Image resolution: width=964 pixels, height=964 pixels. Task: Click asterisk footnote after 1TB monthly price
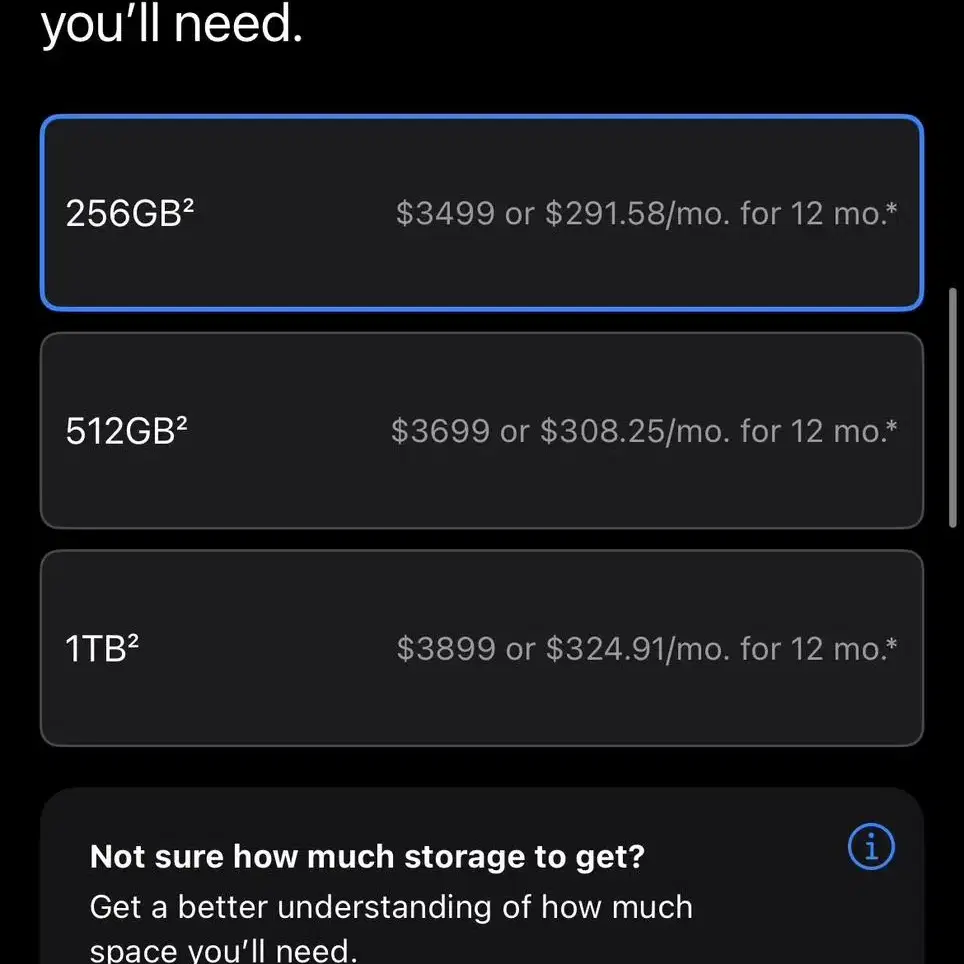click(x=892, y=642)
